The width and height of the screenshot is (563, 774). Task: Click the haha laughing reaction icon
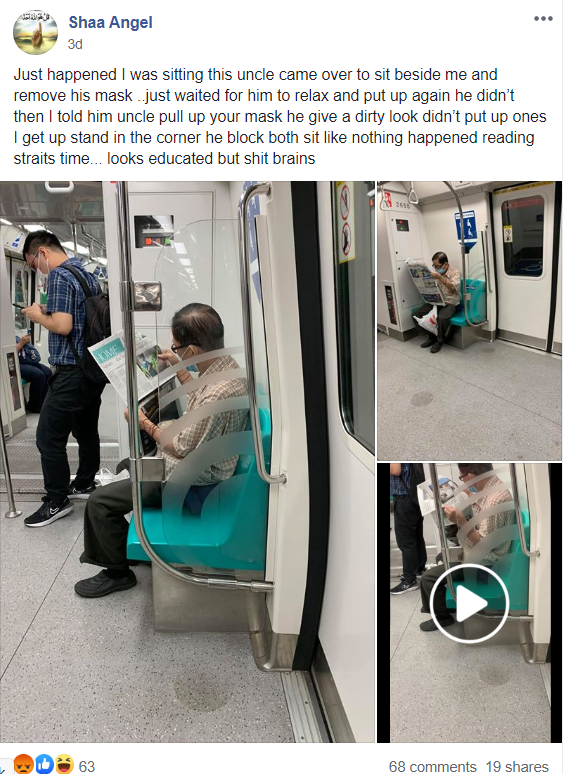pos(64,764)
